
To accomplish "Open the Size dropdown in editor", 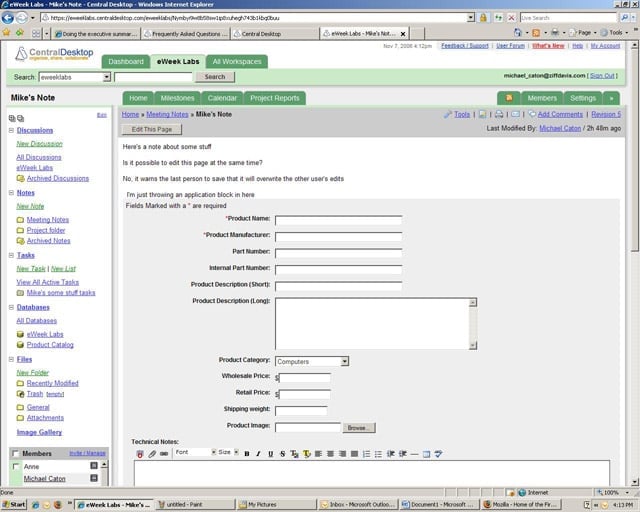I will tap(236, 452).
